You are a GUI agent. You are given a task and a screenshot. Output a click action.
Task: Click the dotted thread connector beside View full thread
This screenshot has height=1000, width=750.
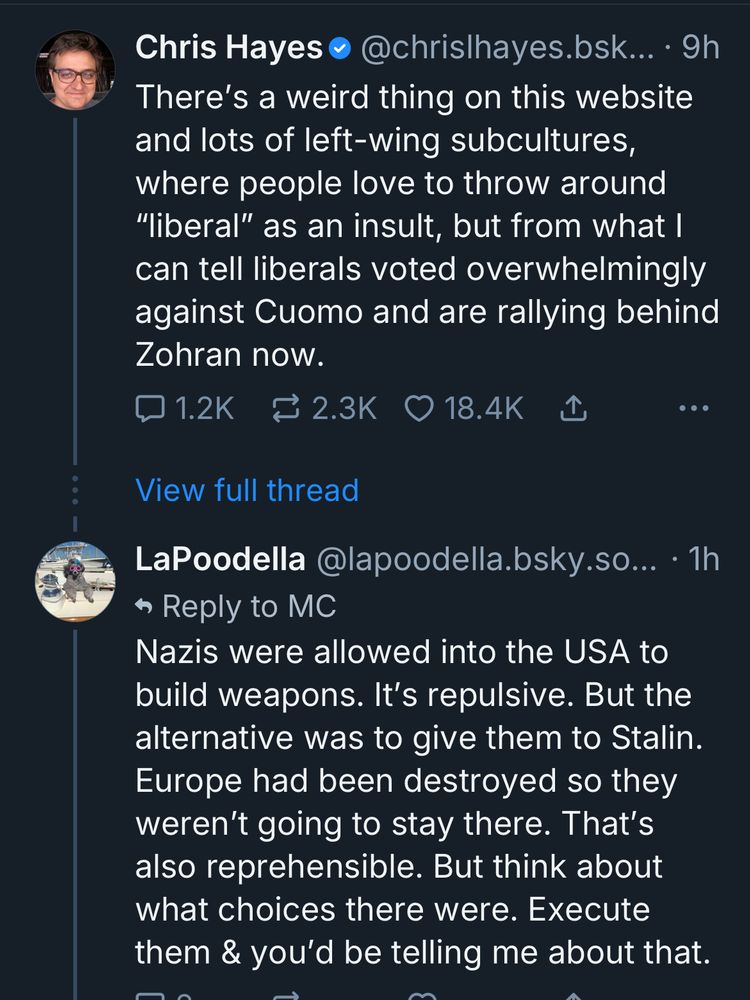[x=75, y=492]
